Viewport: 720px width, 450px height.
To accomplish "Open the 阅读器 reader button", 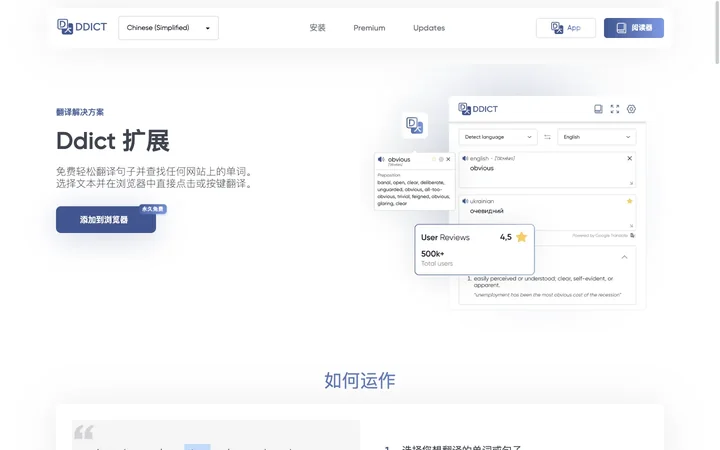I will 634,28.
